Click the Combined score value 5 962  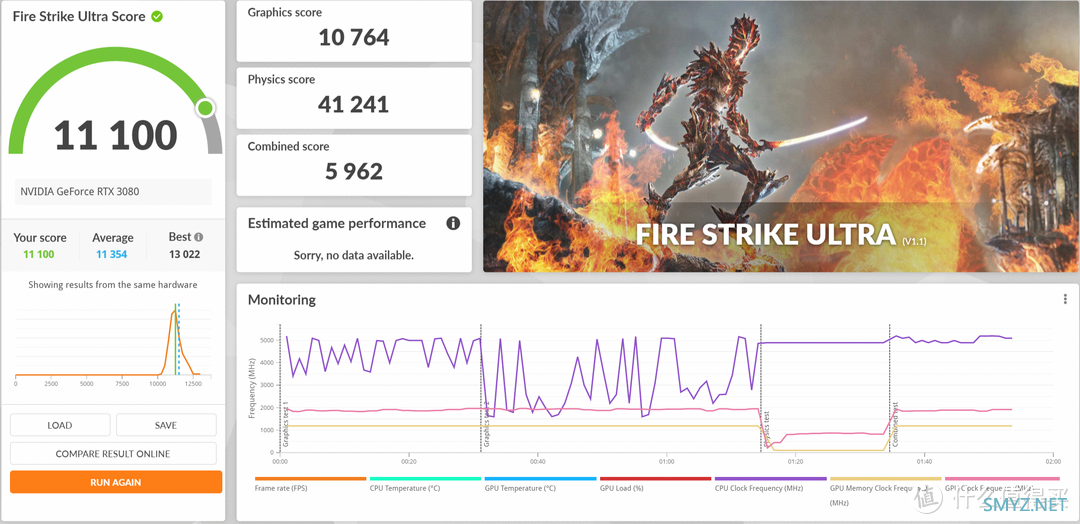click(354, 171)
